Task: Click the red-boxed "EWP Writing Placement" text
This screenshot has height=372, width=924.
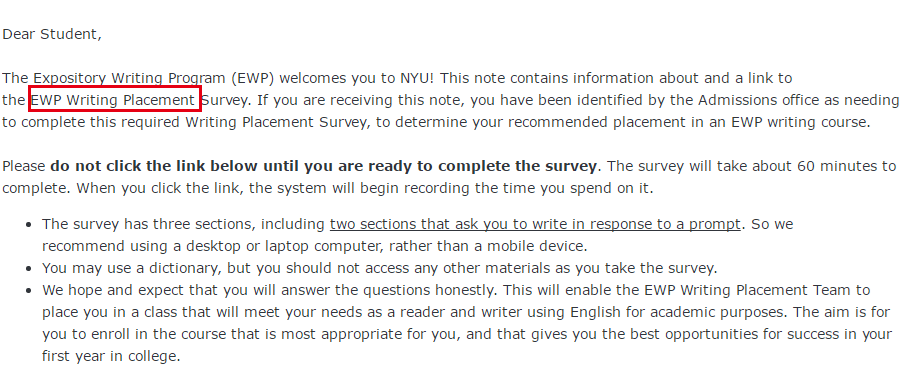Action: (x=113, y=100)
